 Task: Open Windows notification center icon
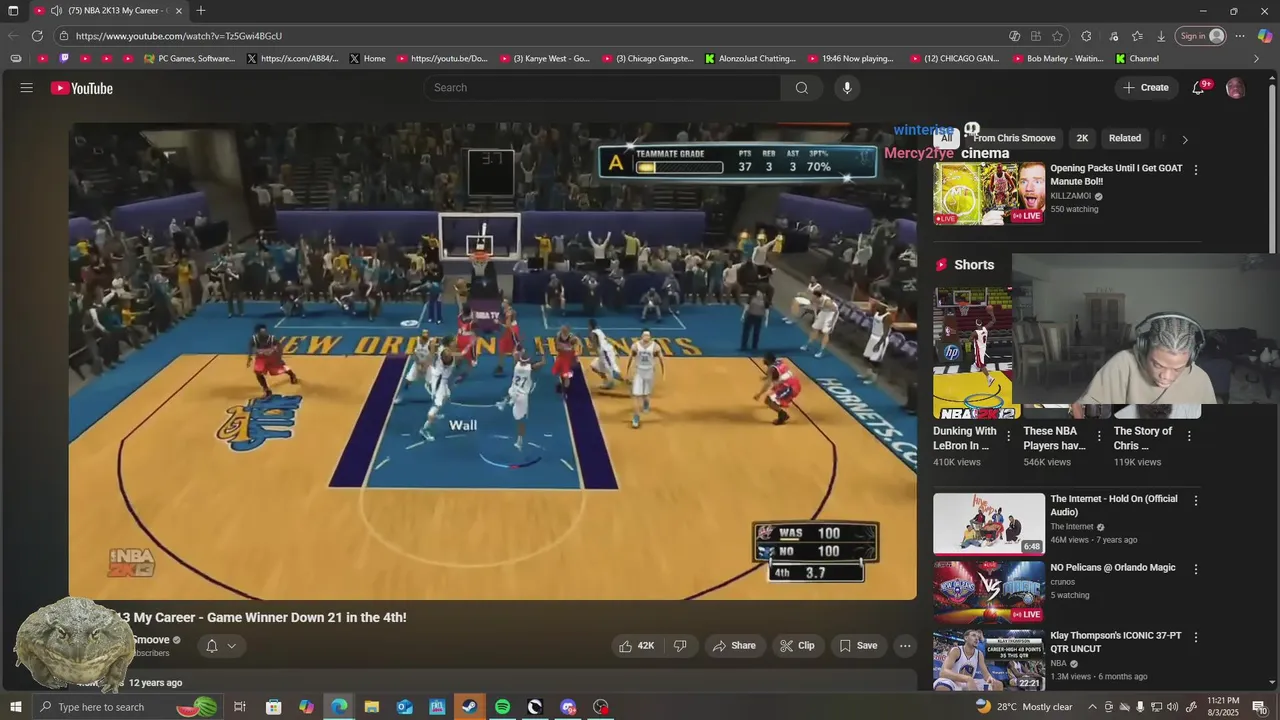1260,707
